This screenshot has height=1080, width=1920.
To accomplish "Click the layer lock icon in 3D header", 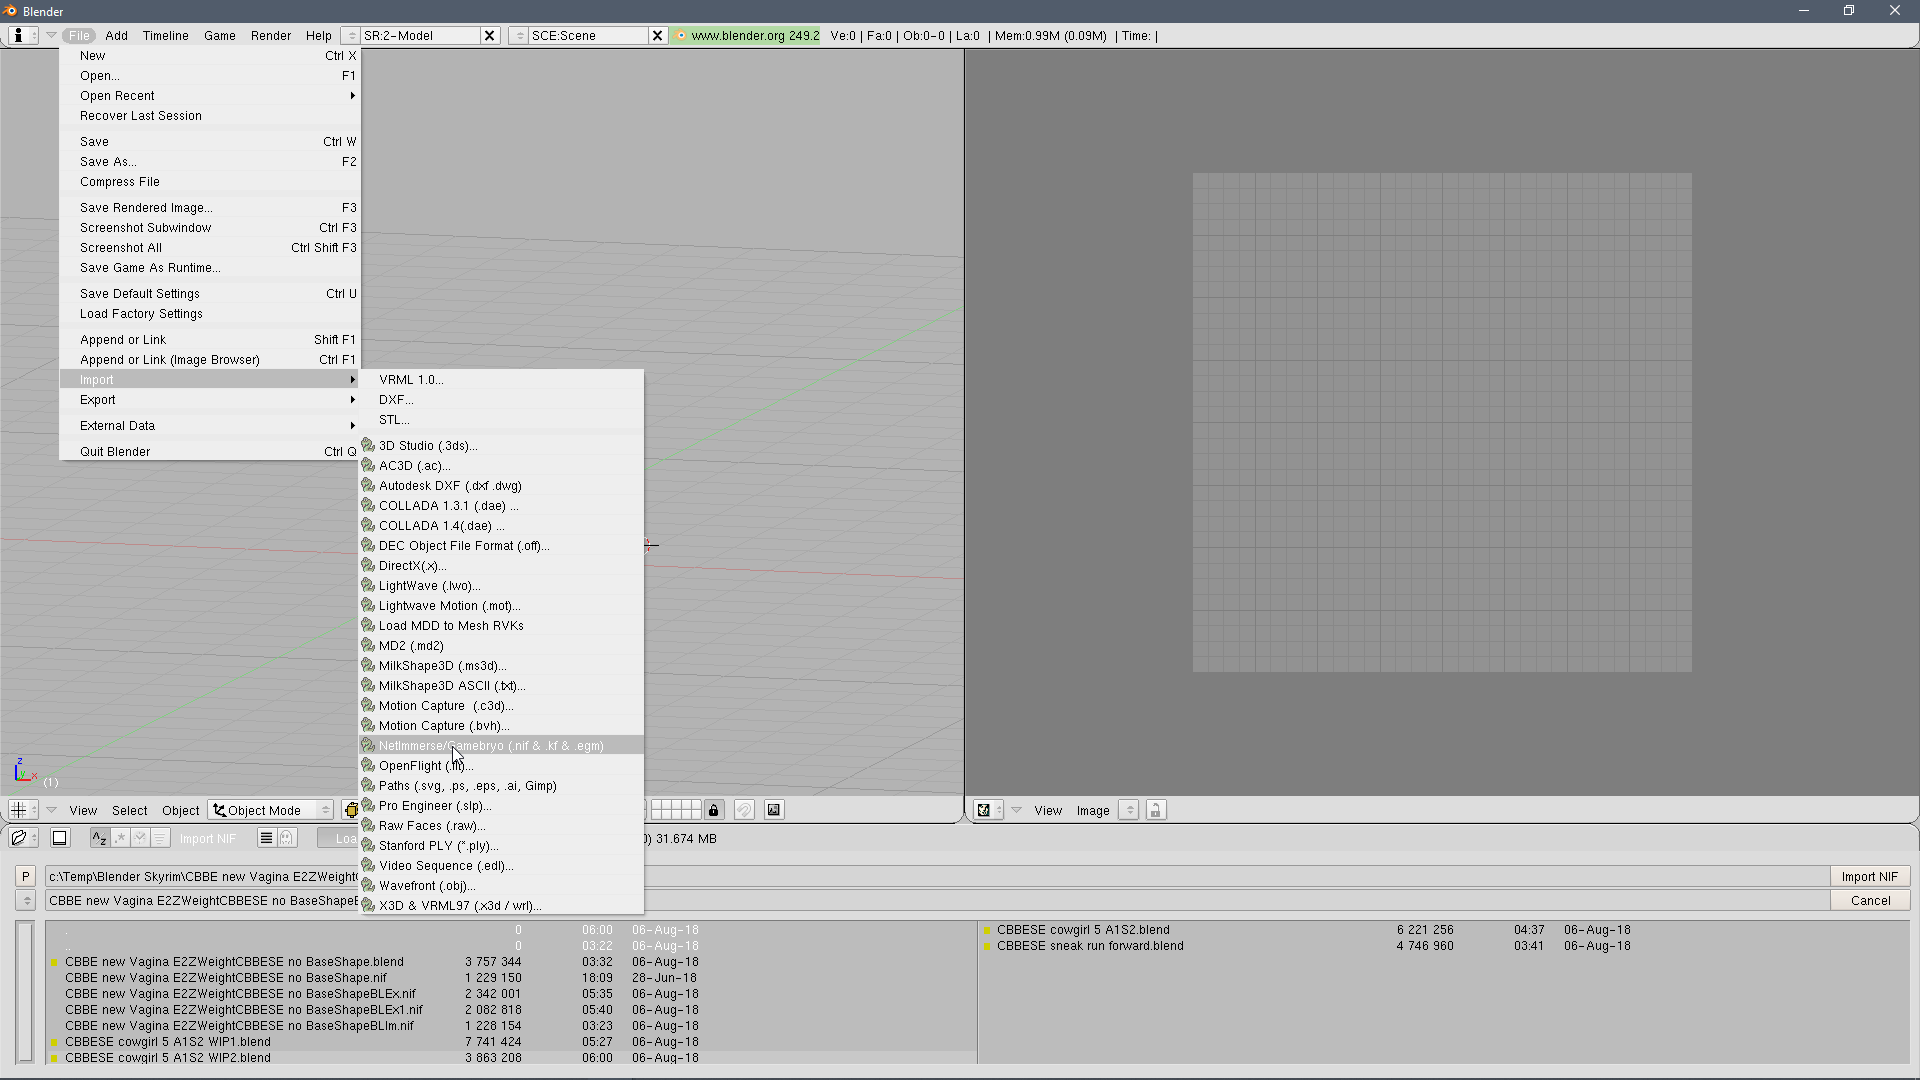I will click(714, 810).
